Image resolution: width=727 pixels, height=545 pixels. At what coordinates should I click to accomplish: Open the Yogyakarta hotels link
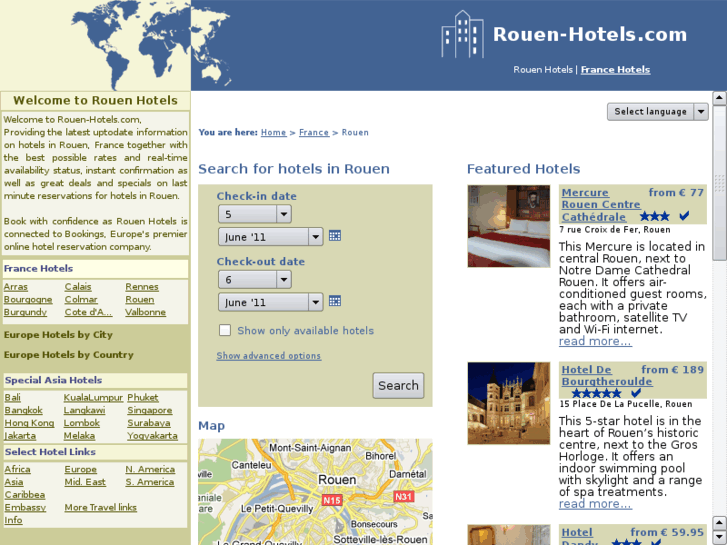point(153,436)
